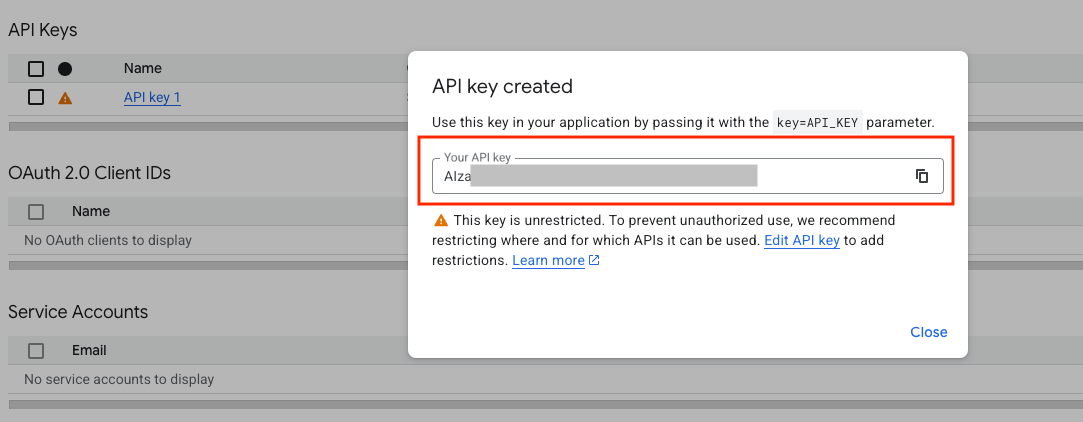The image size is (1083, 422).
Task: Close the API key created dialog
Action: pos(928,332)
